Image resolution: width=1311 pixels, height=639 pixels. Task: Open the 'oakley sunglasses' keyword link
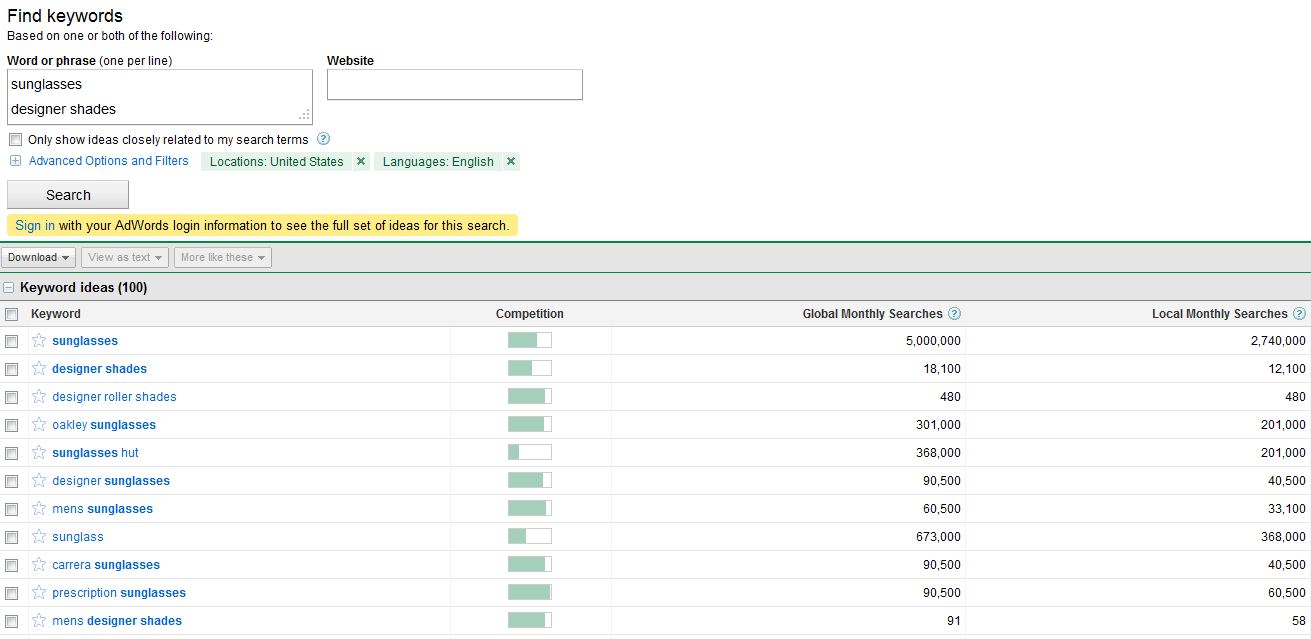pyautogui.click(x=104, y=425)
